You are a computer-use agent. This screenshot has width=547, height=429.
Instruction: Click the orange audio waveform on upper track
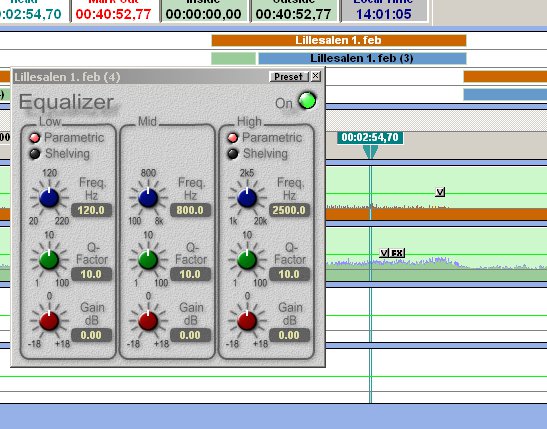pos(436,214)
